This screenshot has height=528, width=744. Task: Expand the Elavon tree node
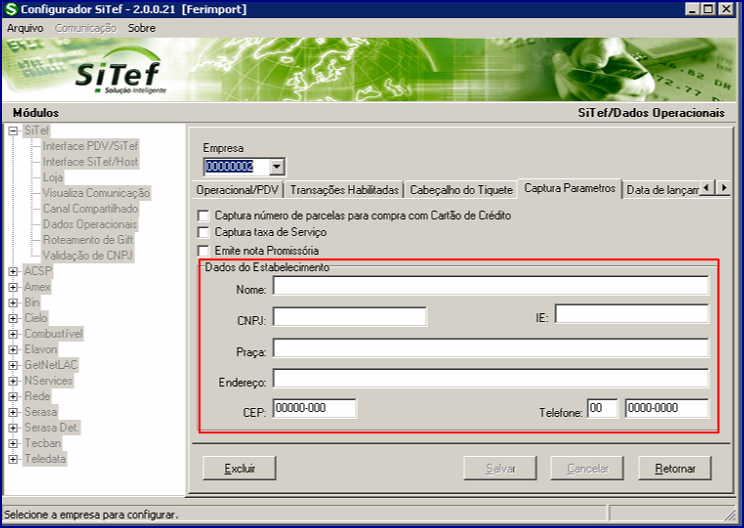click(13, 350)
